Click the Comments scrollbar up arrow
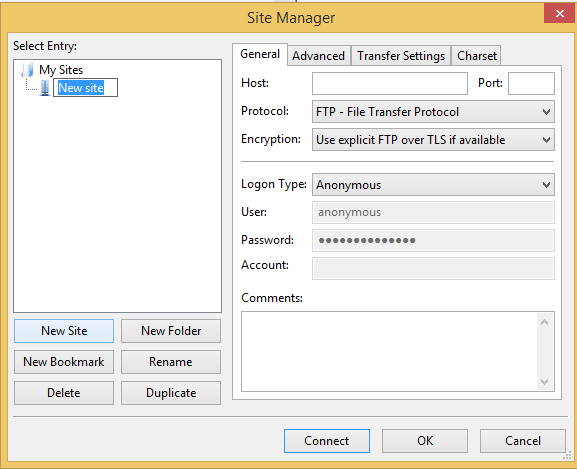Image resolution: width=577 pixels, height=469 pixels. point(545,322)
